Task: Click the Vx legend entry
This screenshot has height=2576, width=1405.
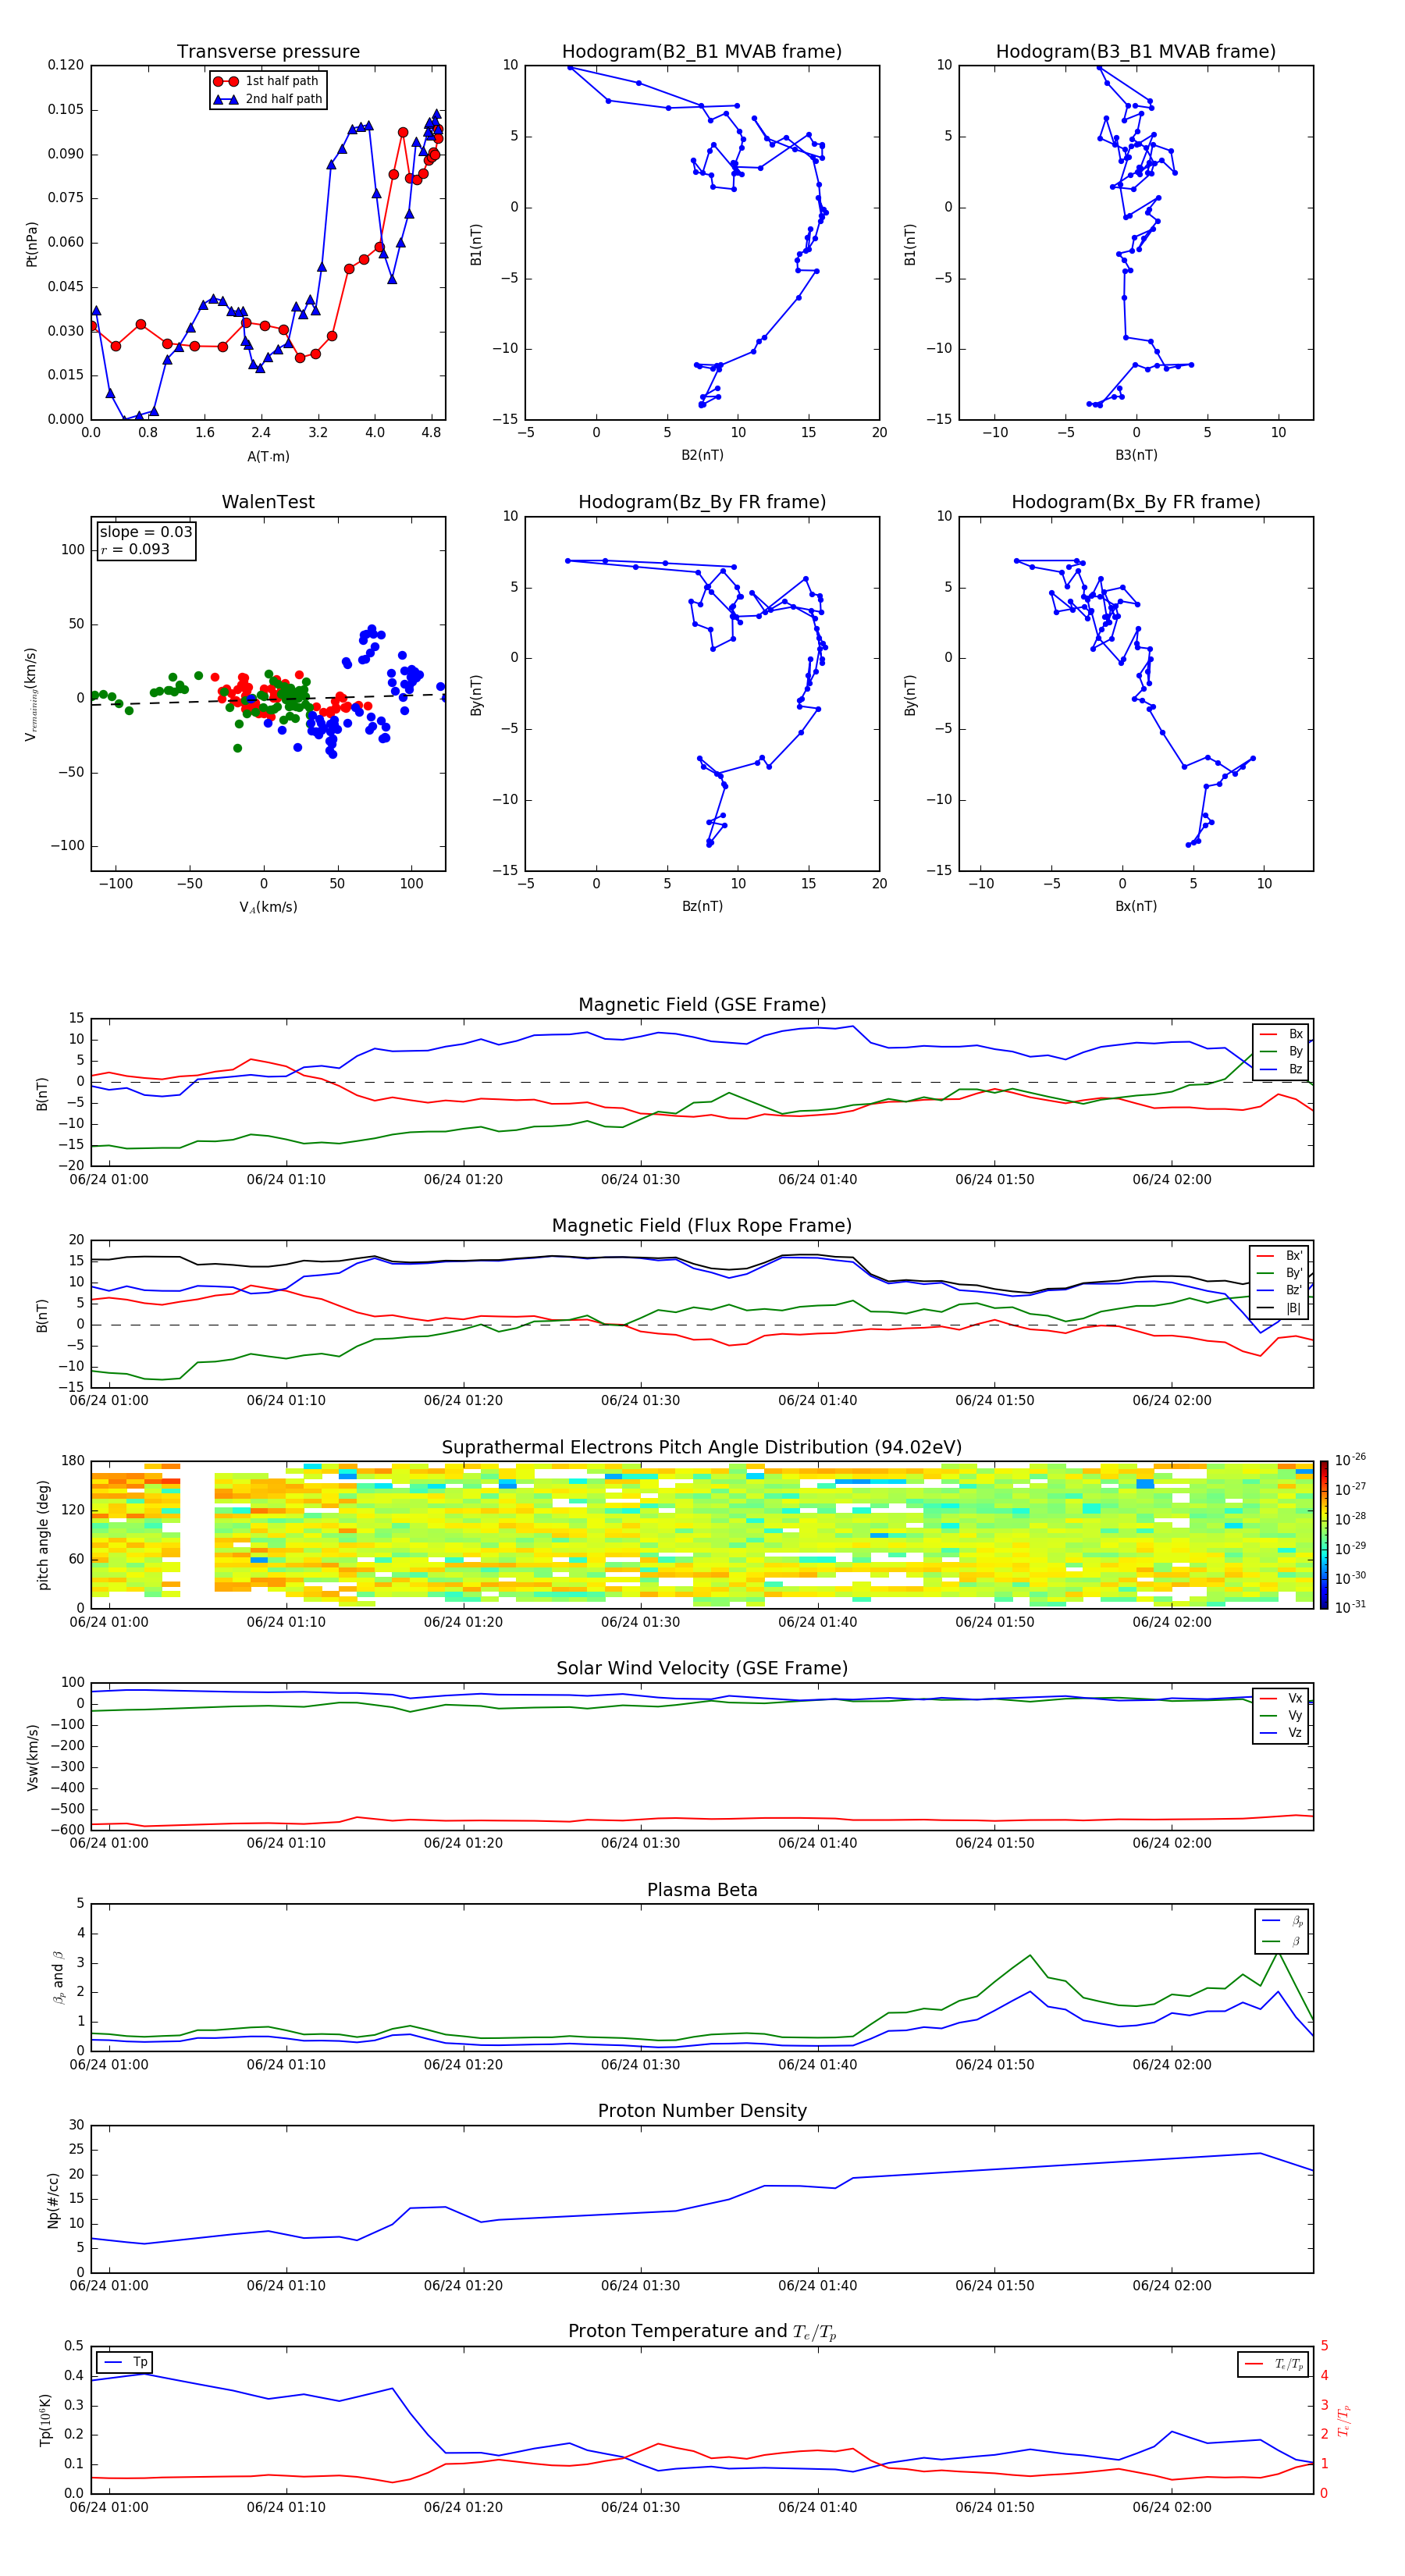Action: tap(1281, 1698)
